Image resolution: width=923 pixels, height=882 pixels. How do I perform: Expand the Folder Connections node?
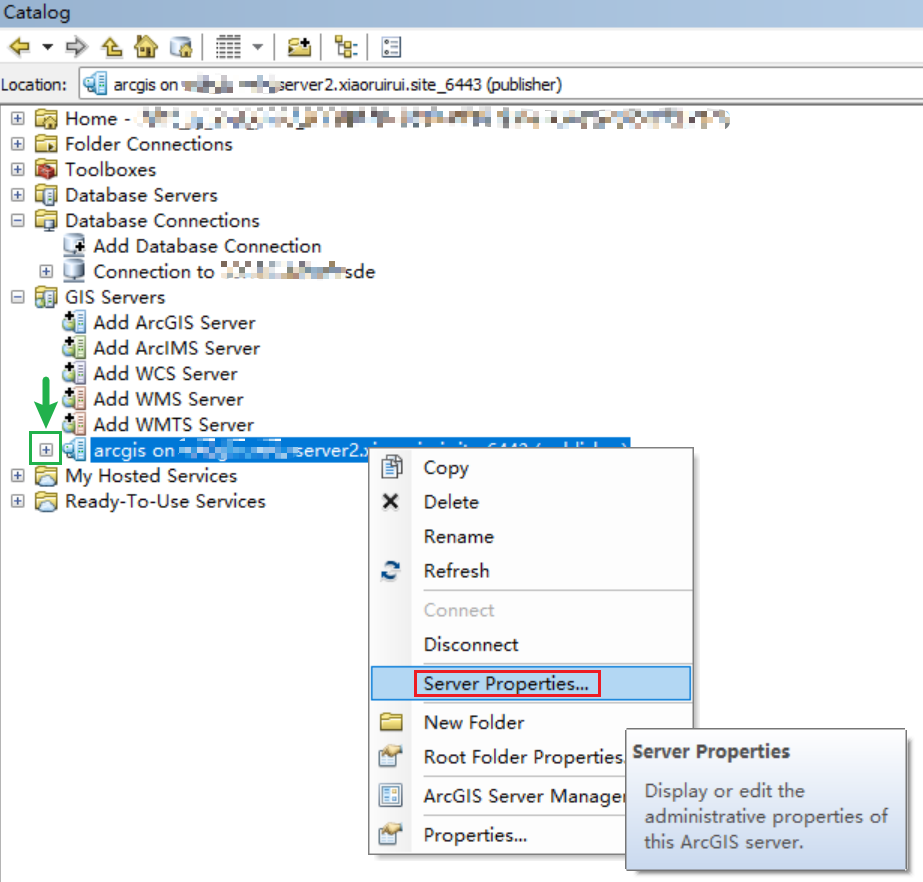18,144
